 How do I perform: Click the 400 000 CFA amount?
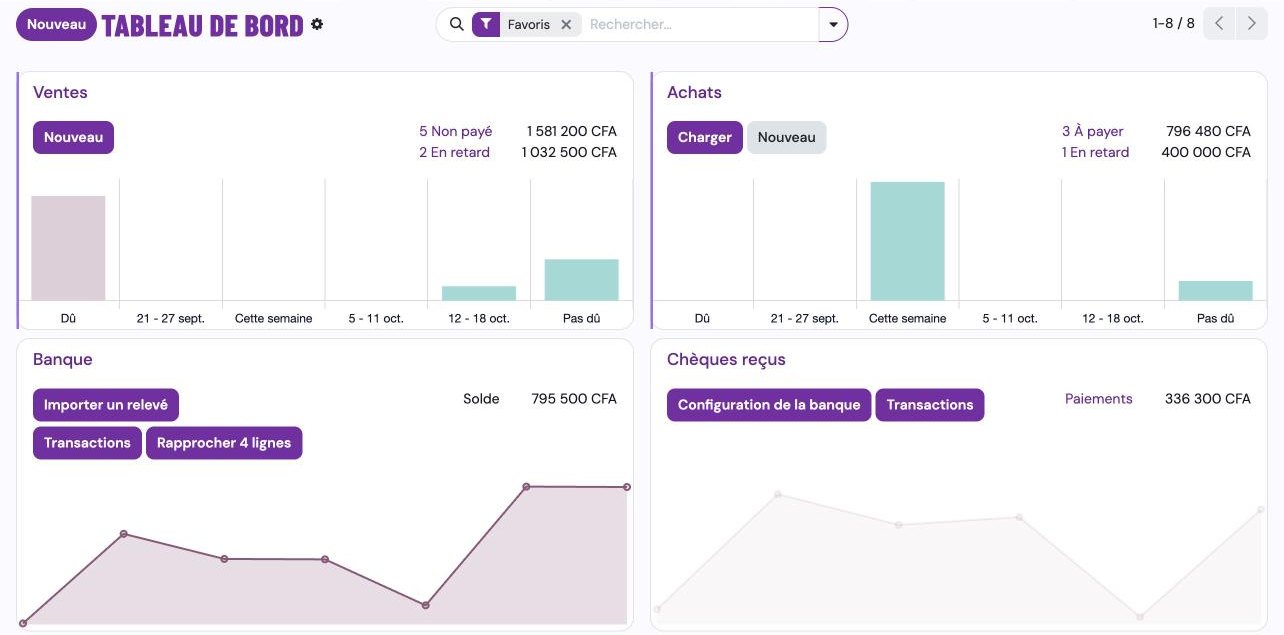click(1206, 152)
